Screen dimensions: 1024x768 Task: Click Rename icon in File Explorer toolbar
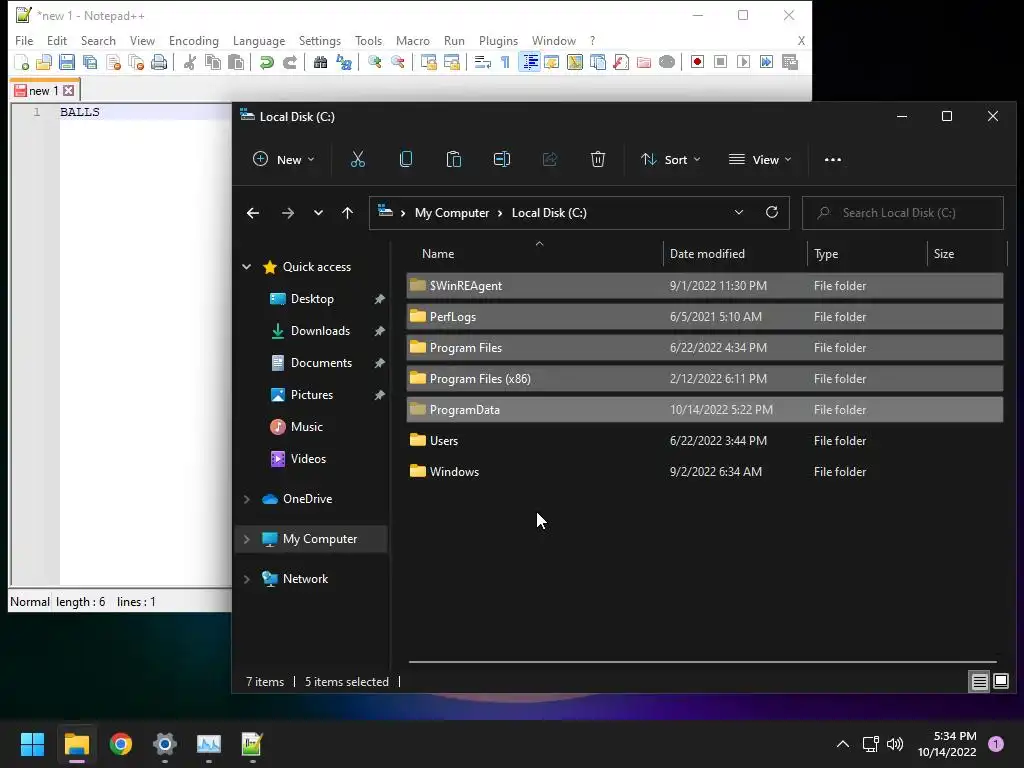502,159
